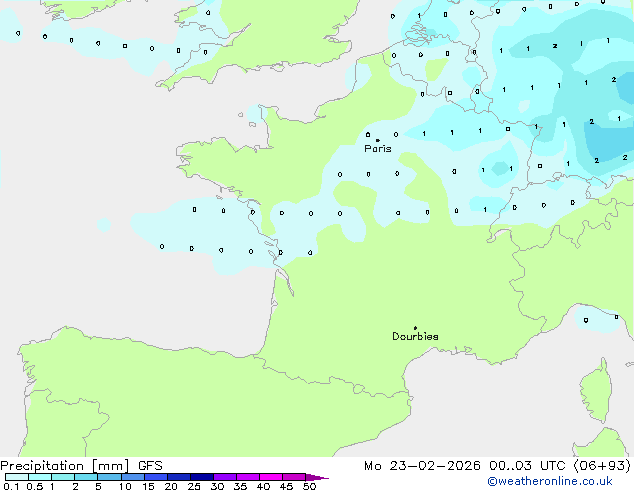Select the Paris city dot marker

378,140
